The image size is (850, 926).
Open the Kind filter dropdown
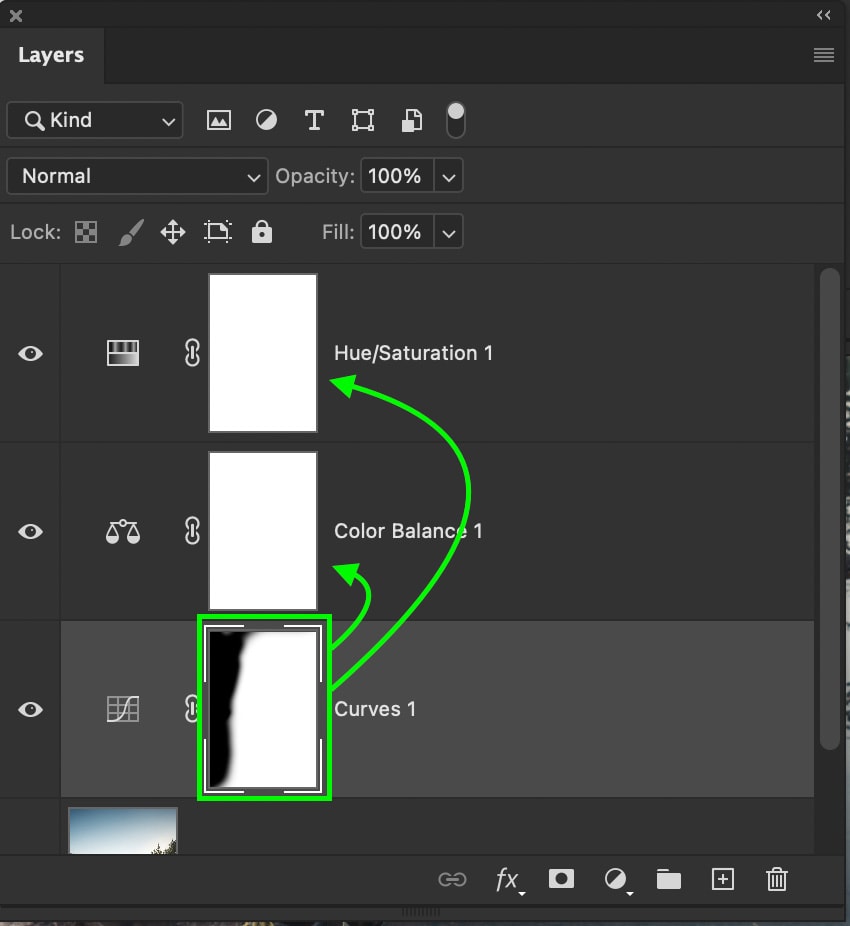(95, 120)
